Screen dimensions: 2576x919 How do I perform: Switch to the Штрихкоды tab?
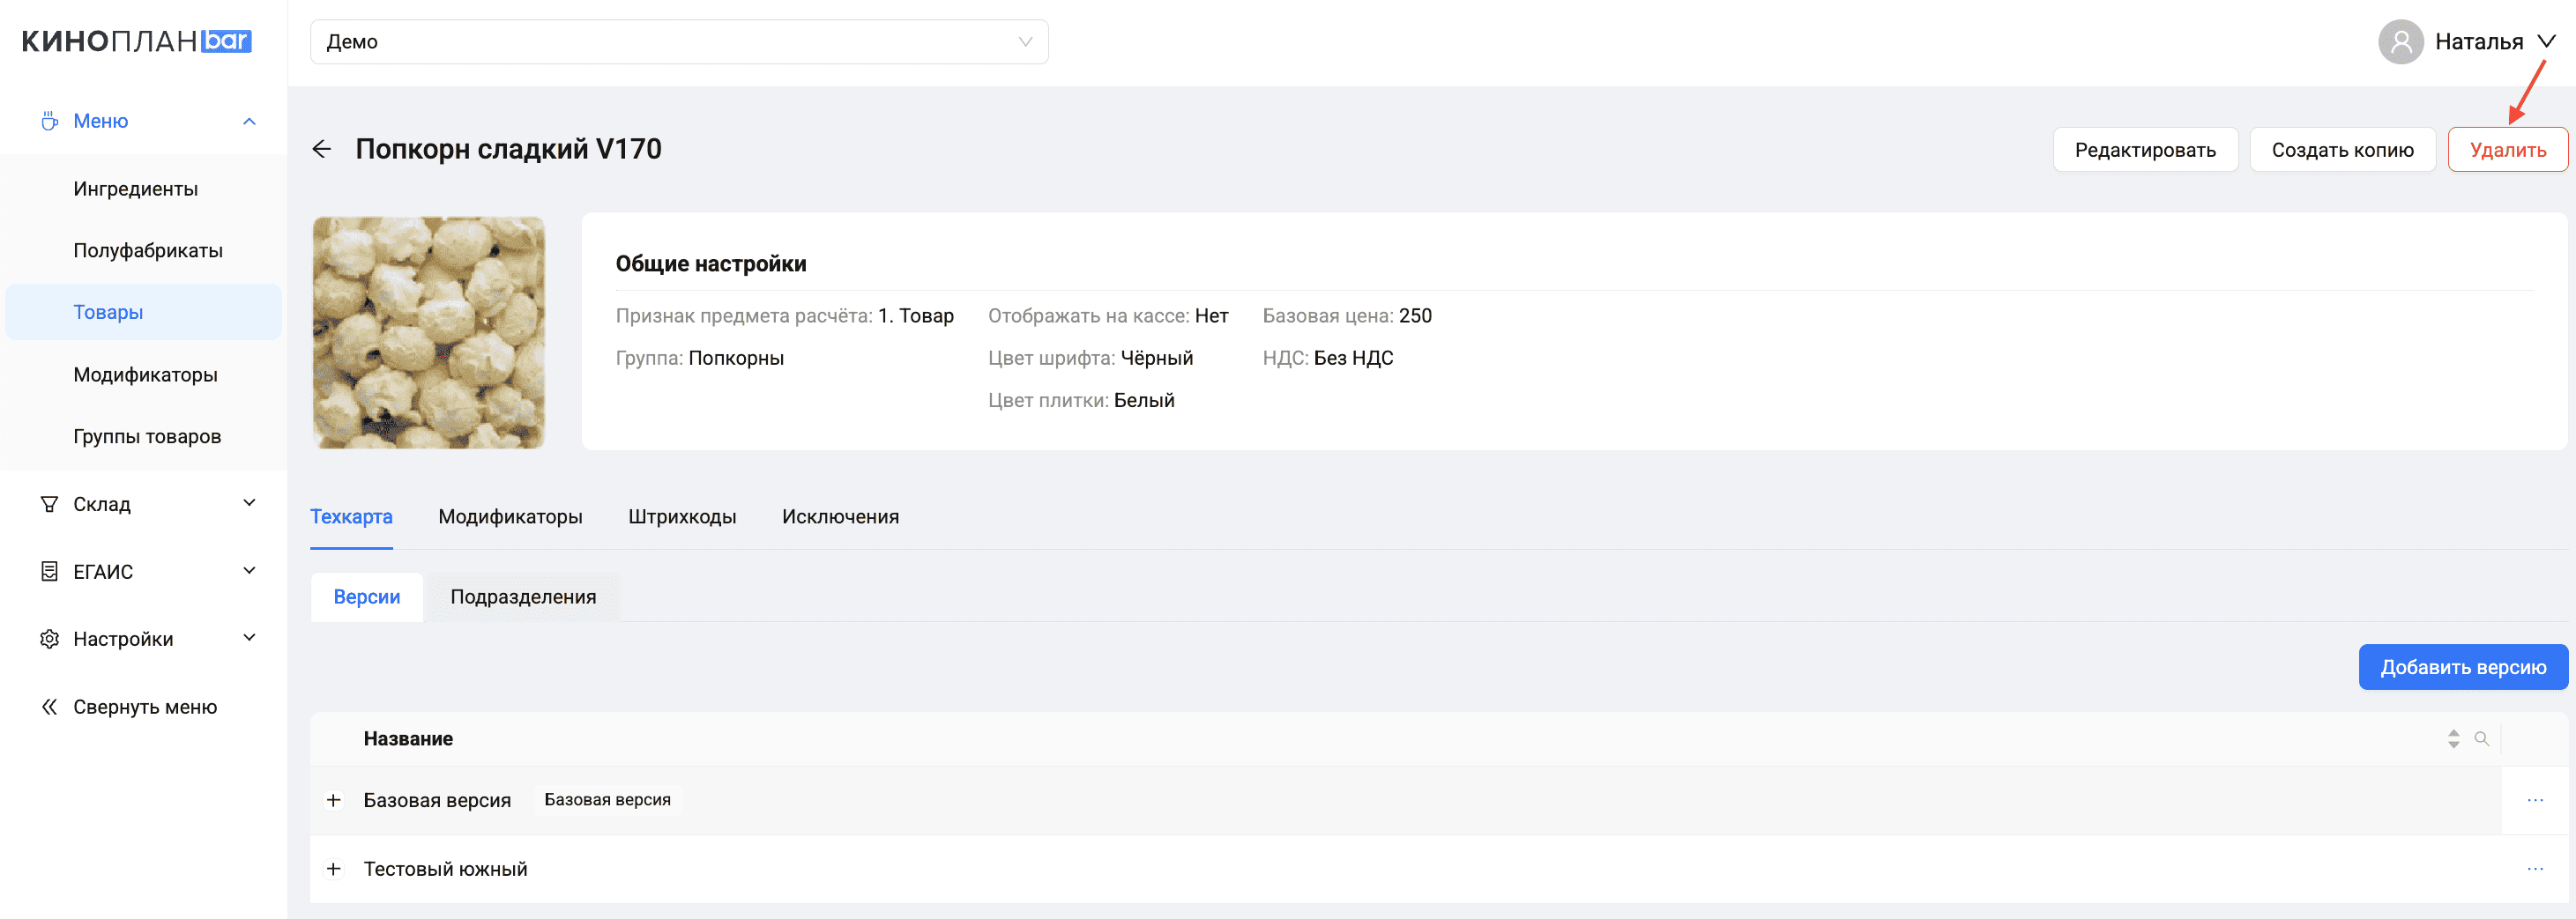pyautogui.click(x=682, y=517)
